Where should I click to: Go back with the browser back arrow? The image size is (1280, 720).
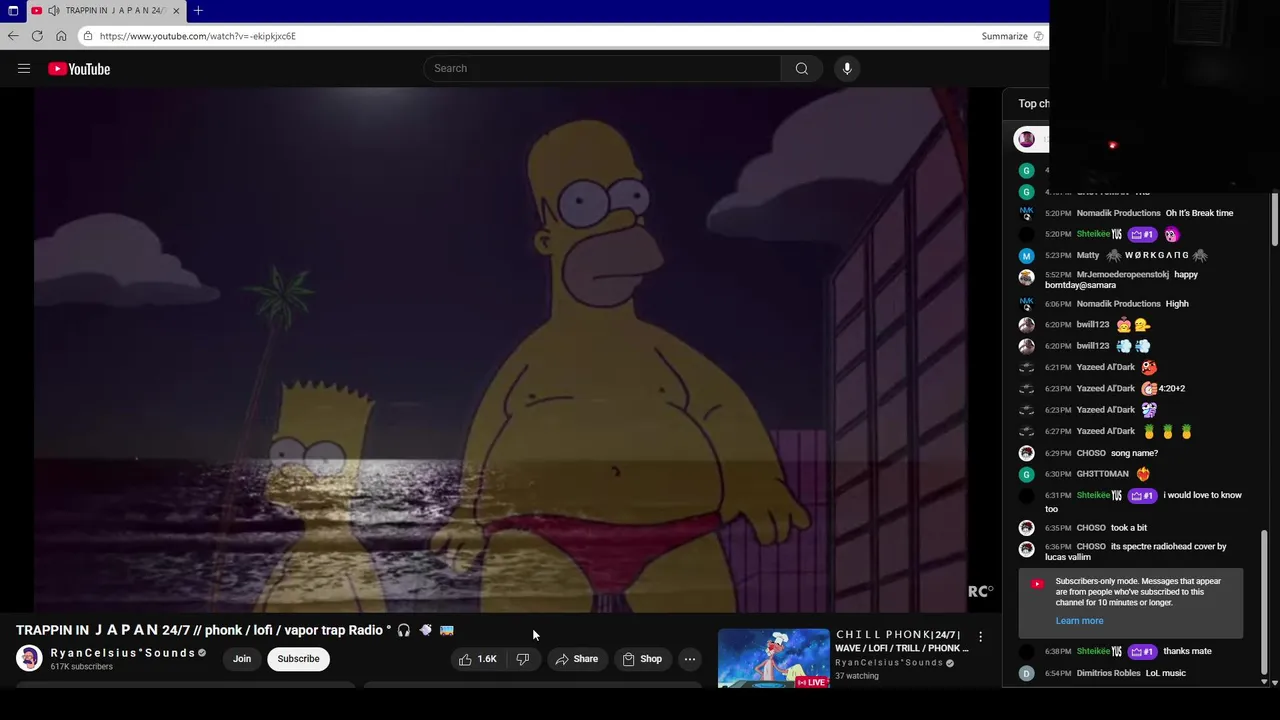coord(13,36)
